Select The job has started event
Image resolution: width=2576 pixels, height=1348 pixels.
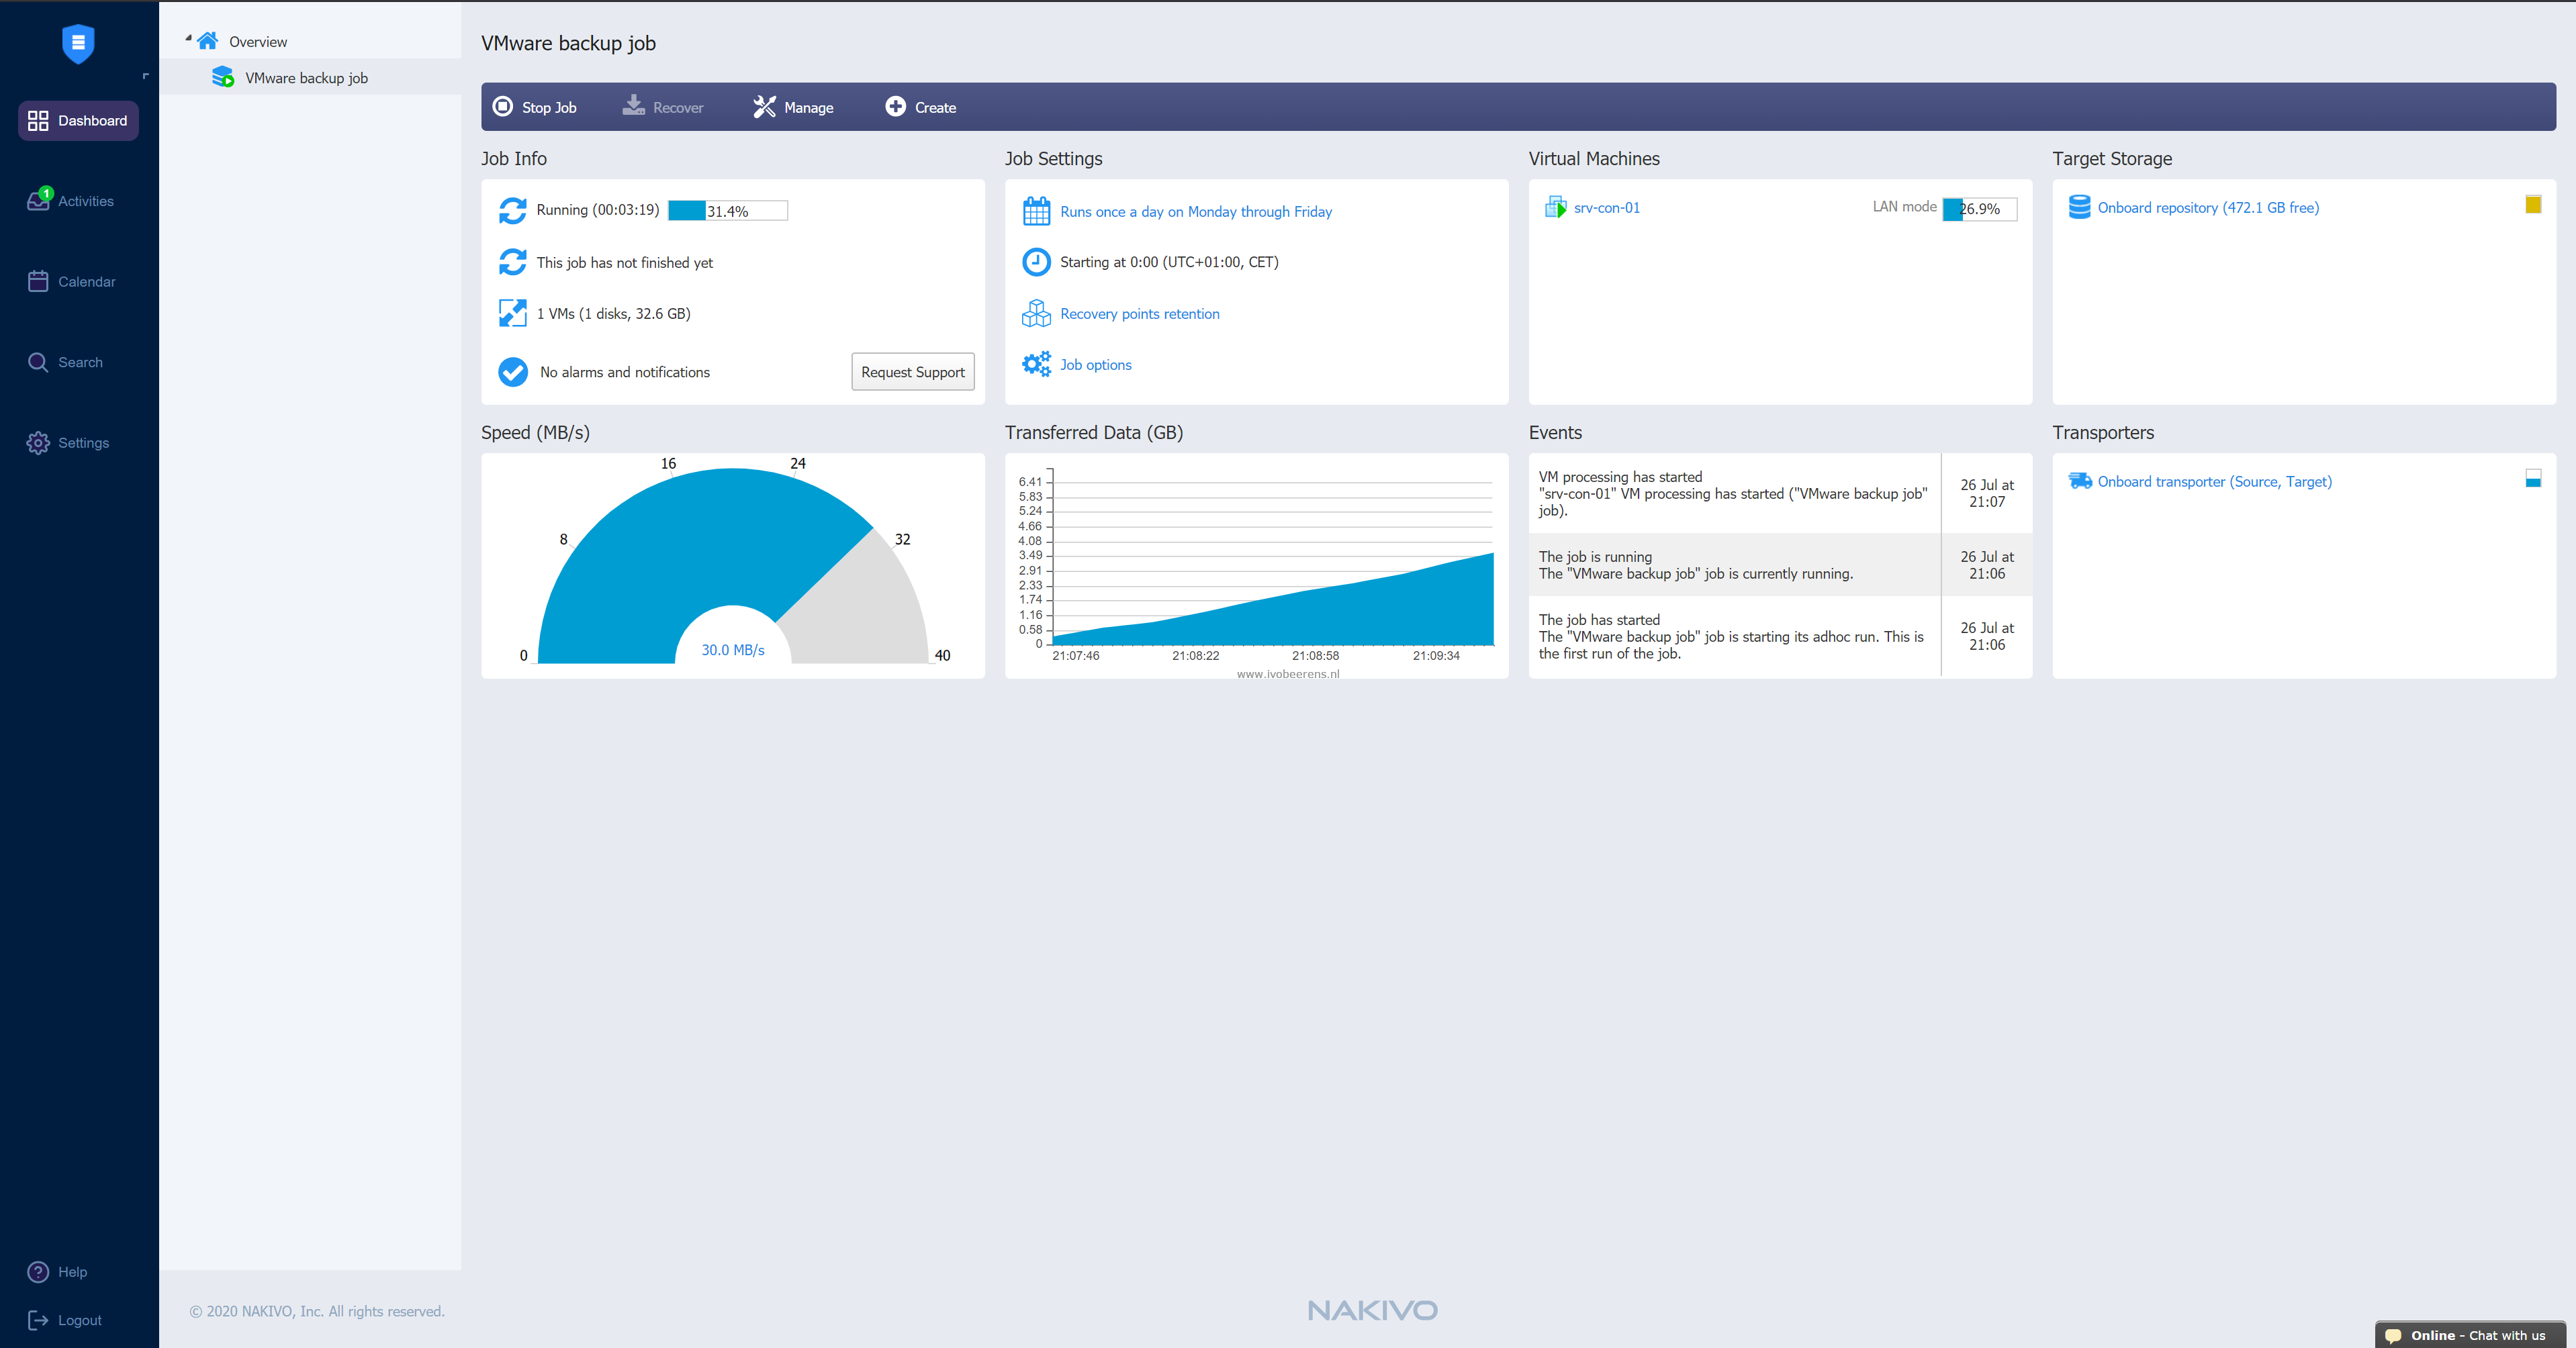click(1780, 636)
